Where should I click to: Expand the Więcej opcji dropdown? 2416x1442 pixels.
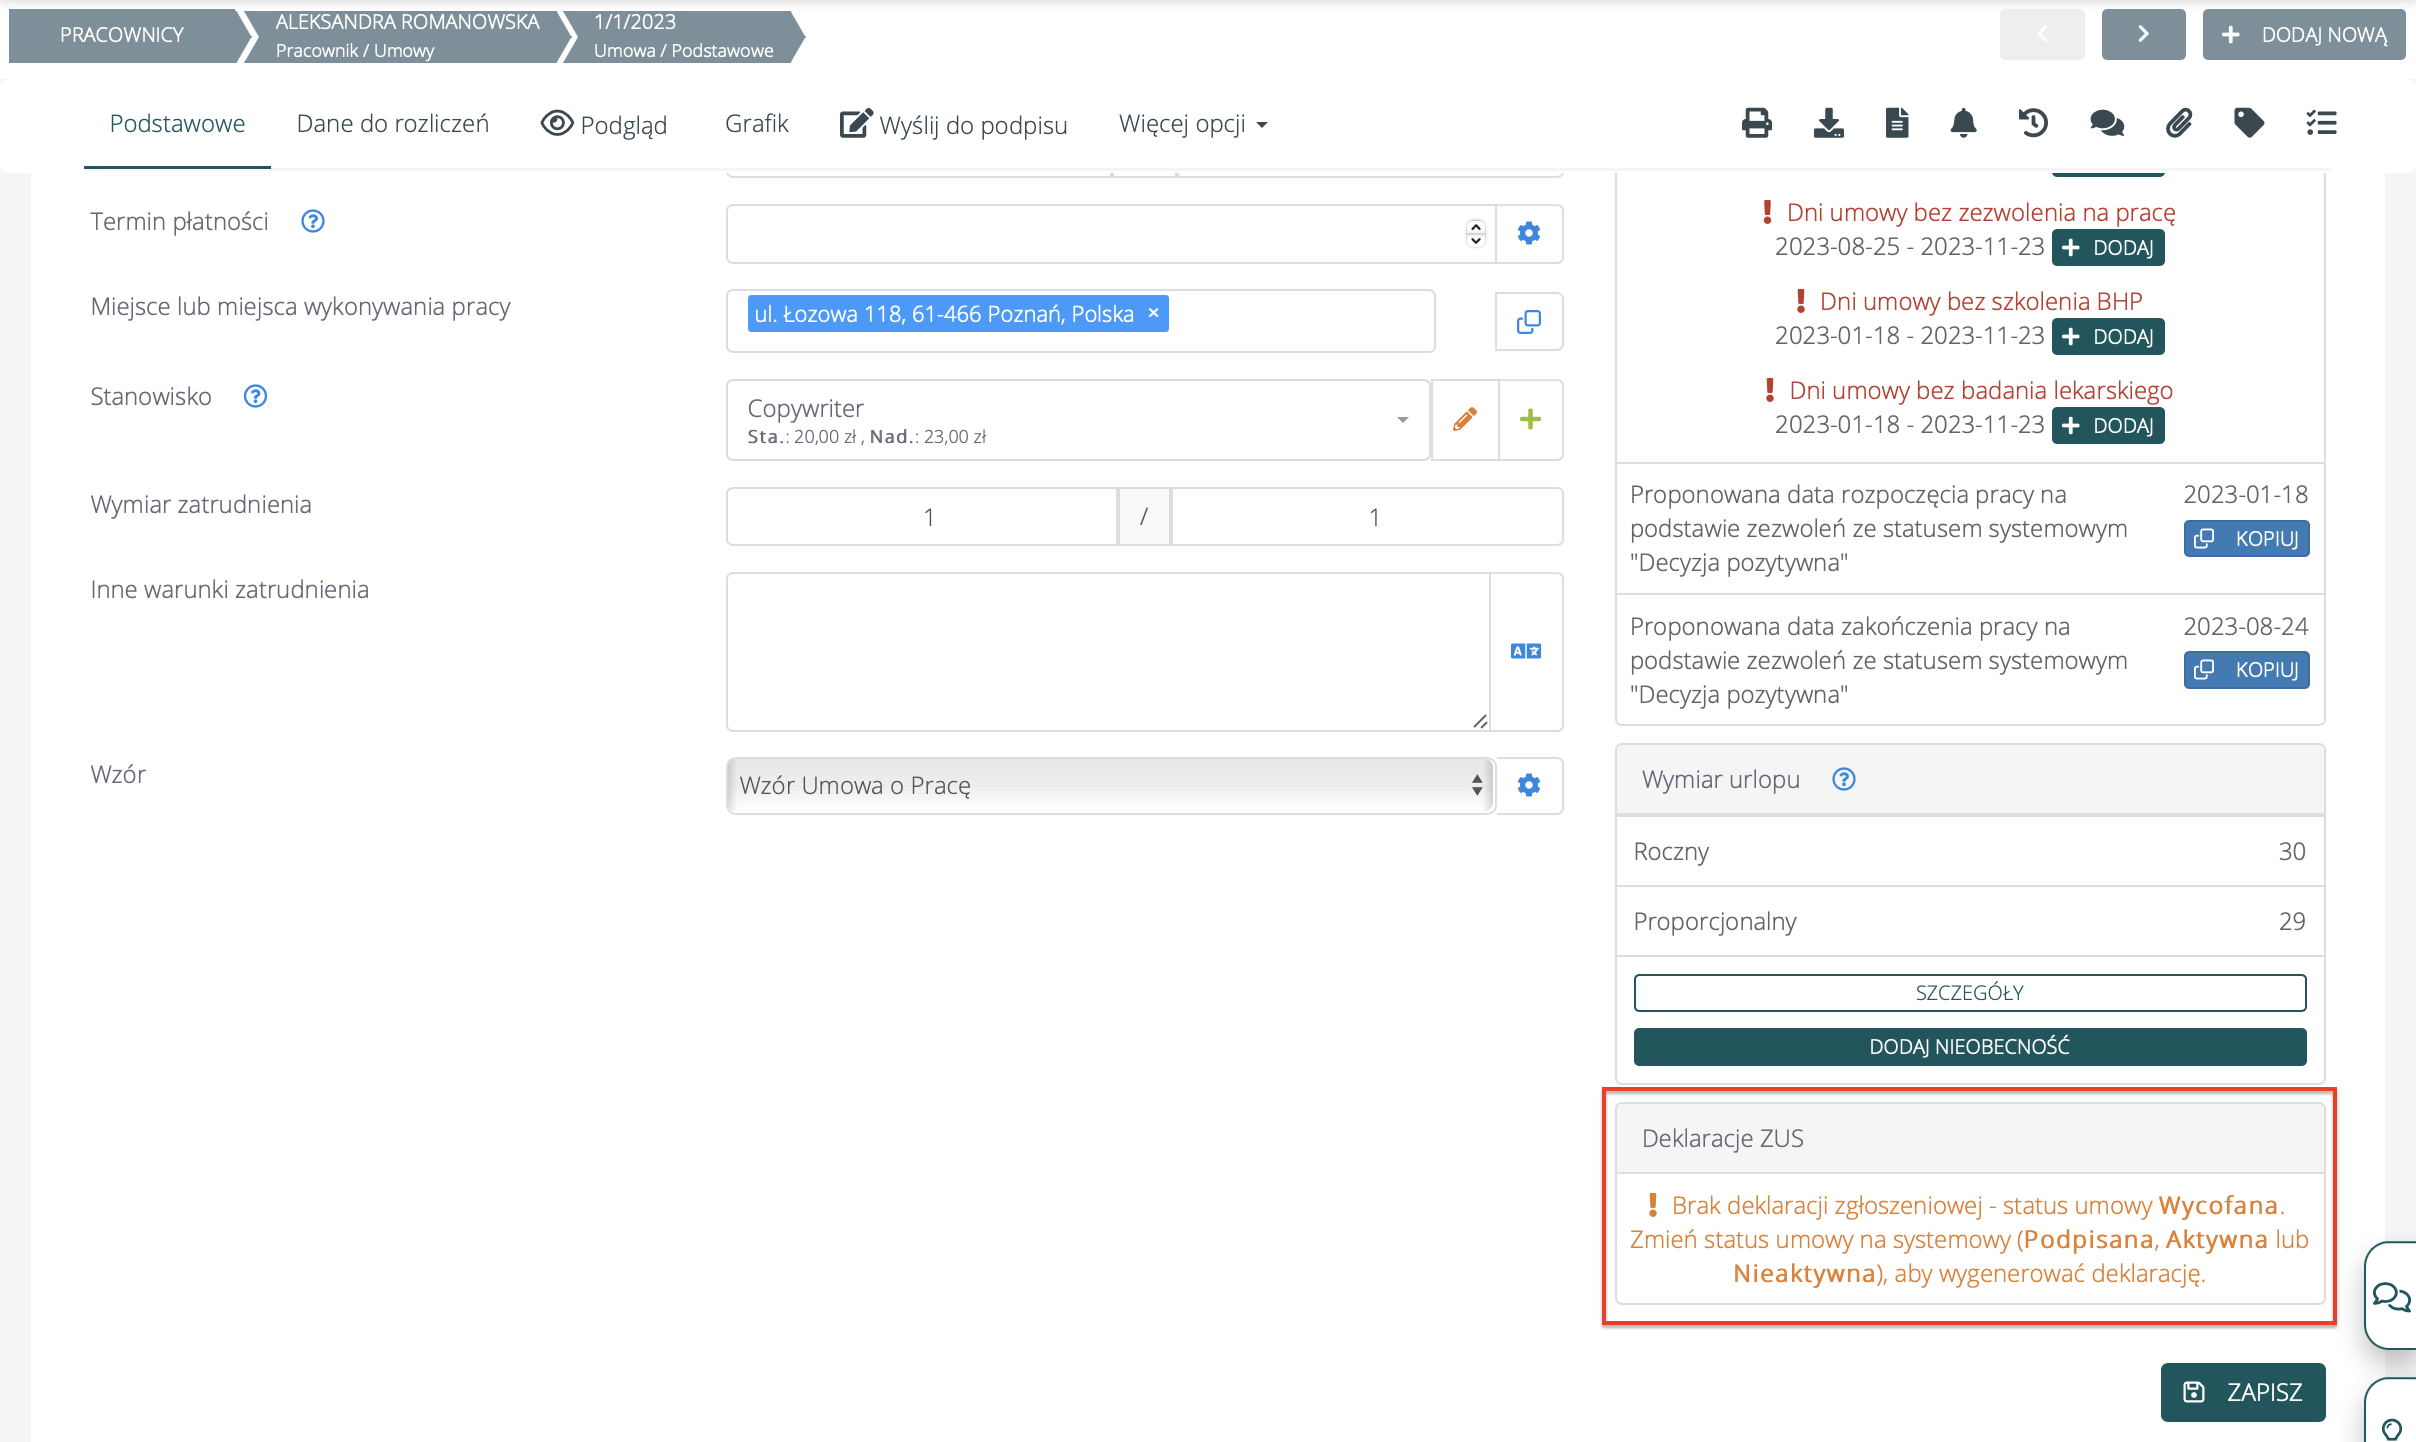pyautogui.click(x=1193, y=124)
